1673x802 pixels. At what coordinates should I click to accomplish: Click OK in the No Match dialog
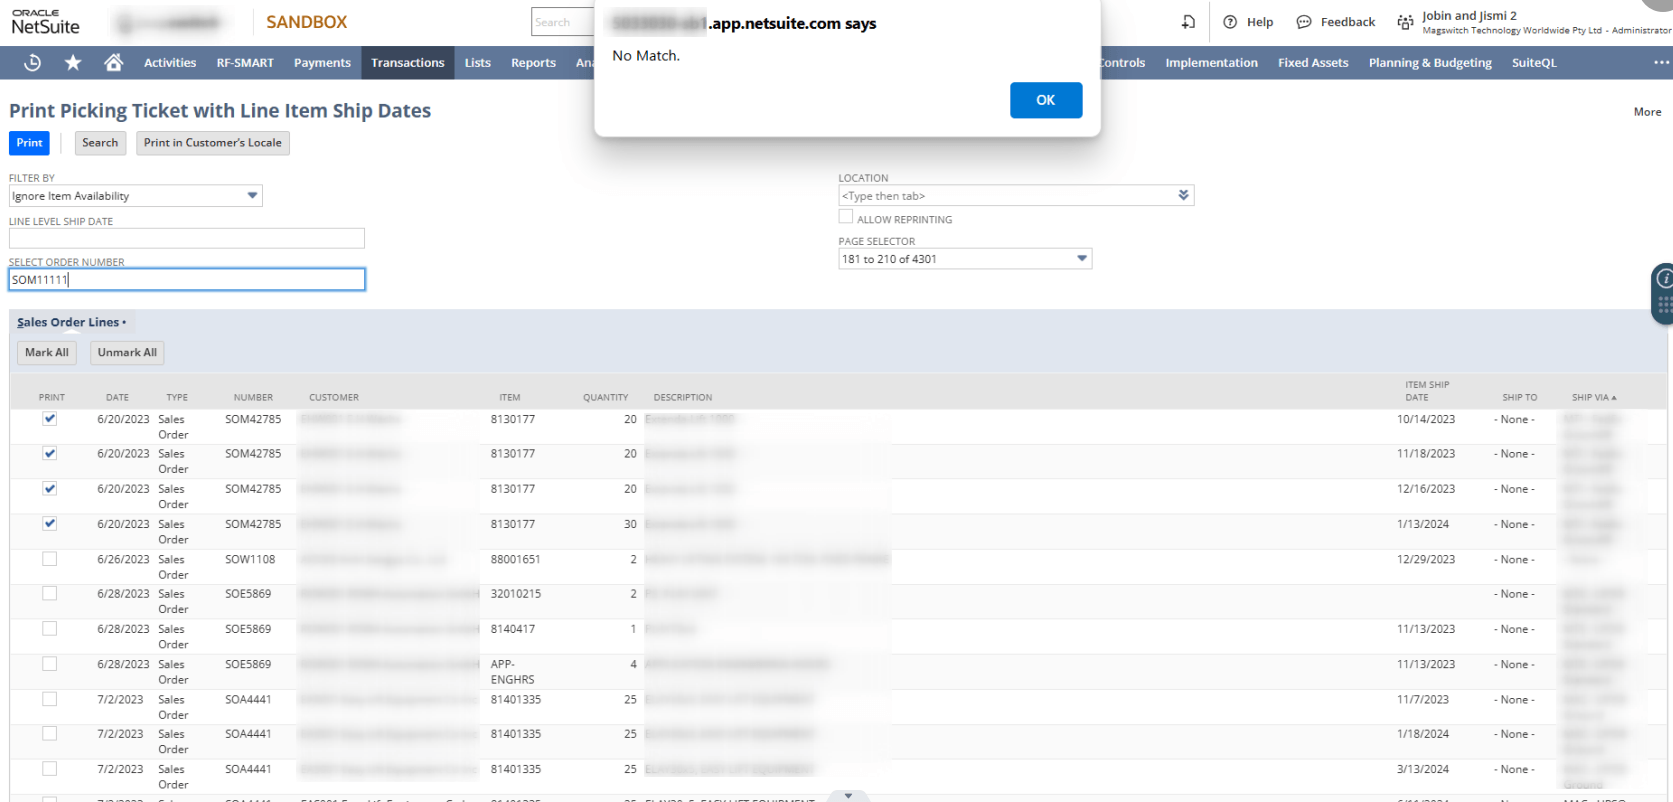1046,100
